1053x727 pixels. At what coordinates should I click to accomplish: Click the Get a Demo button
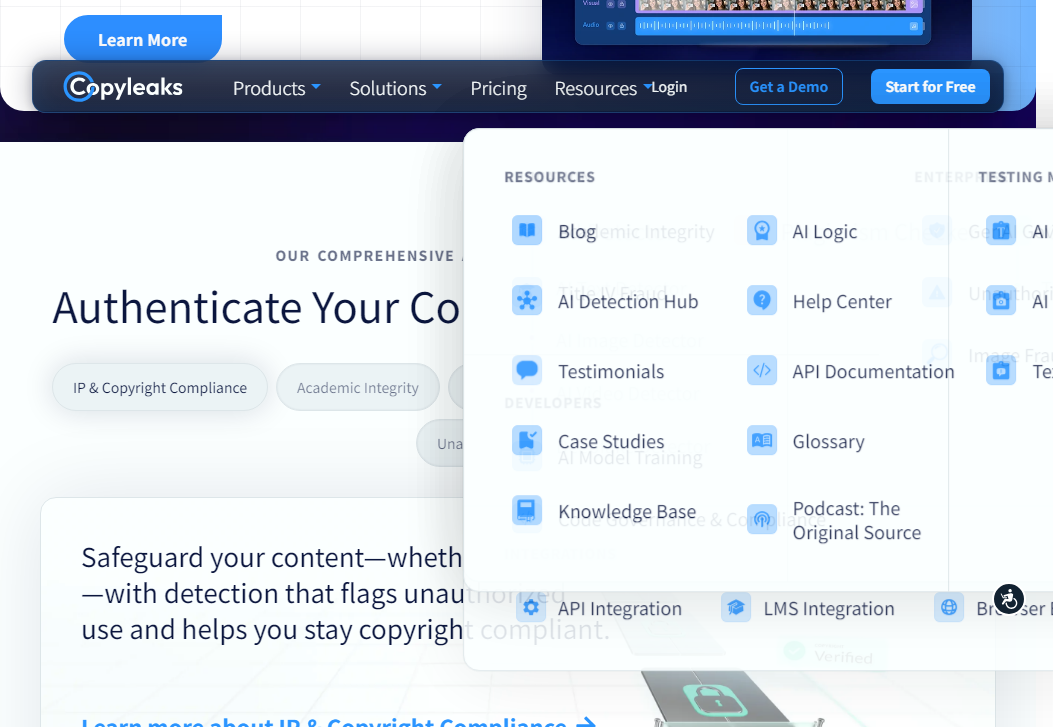(788, 87)
